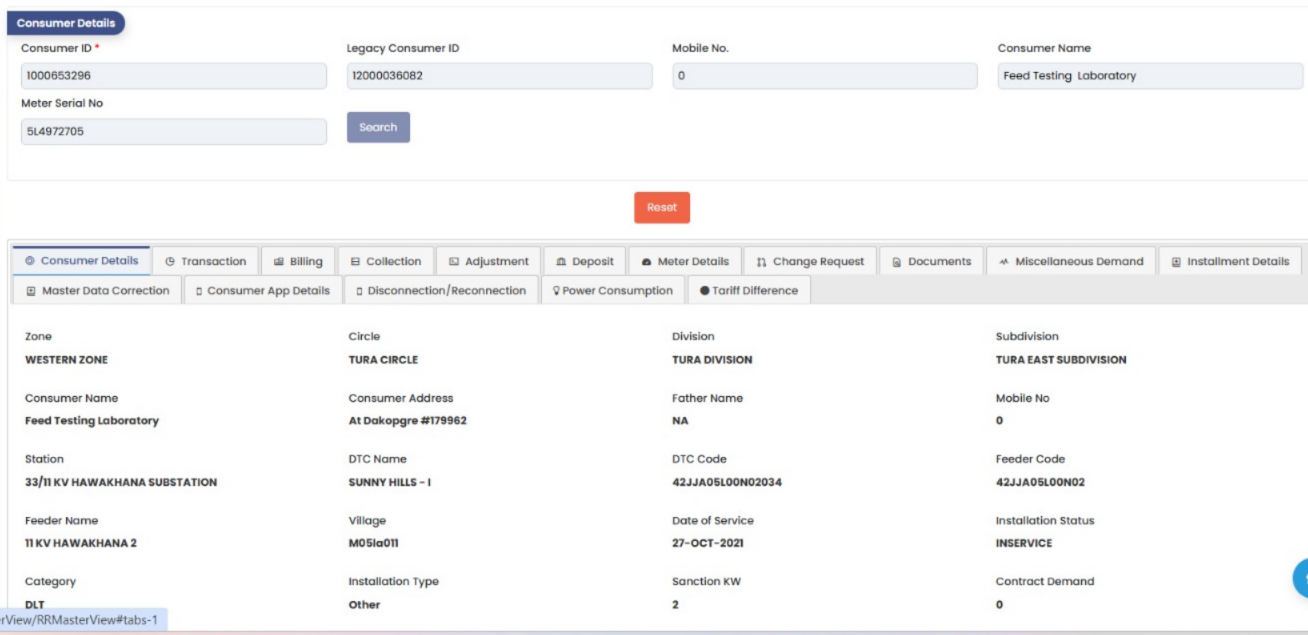
Task: Click the service date 27-OCT-2021
Action: pos(708,543)
